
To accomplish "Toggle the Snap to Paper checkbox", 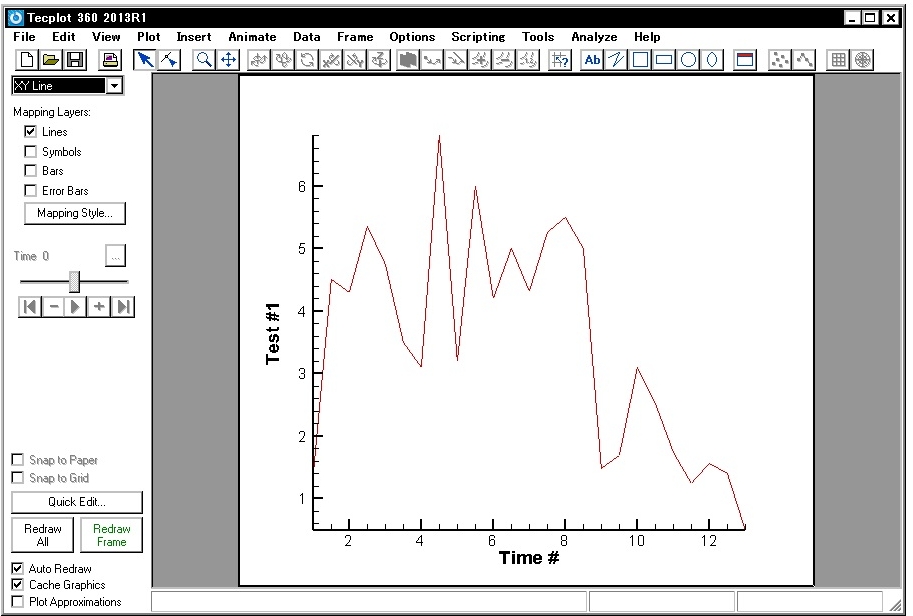I will point(17,460).
